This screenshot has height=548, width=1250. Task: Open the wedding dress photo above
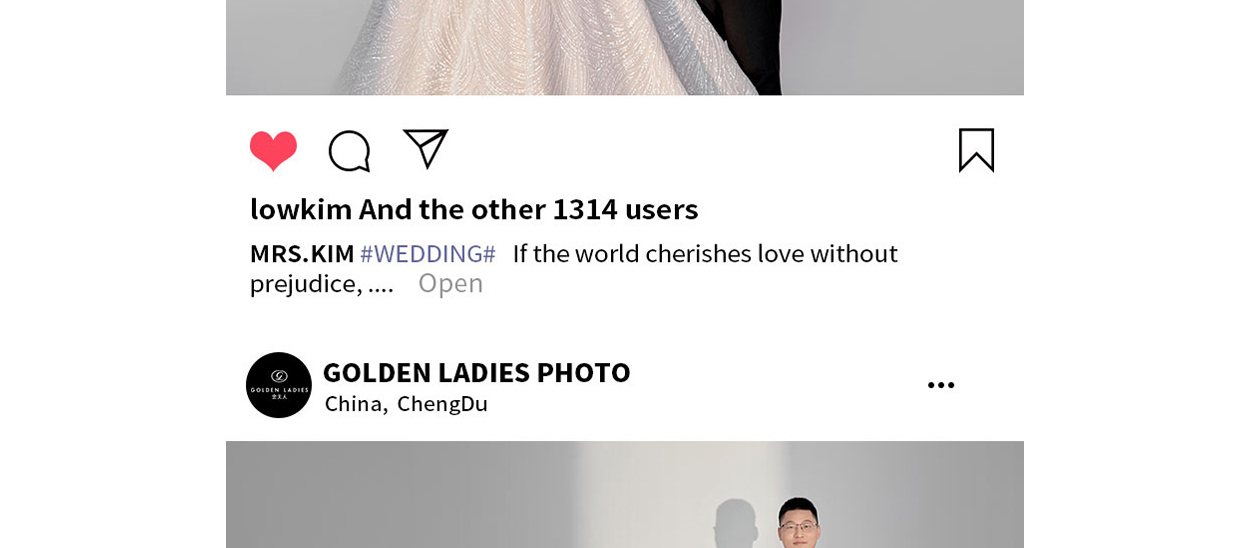[x=625, y=47]
